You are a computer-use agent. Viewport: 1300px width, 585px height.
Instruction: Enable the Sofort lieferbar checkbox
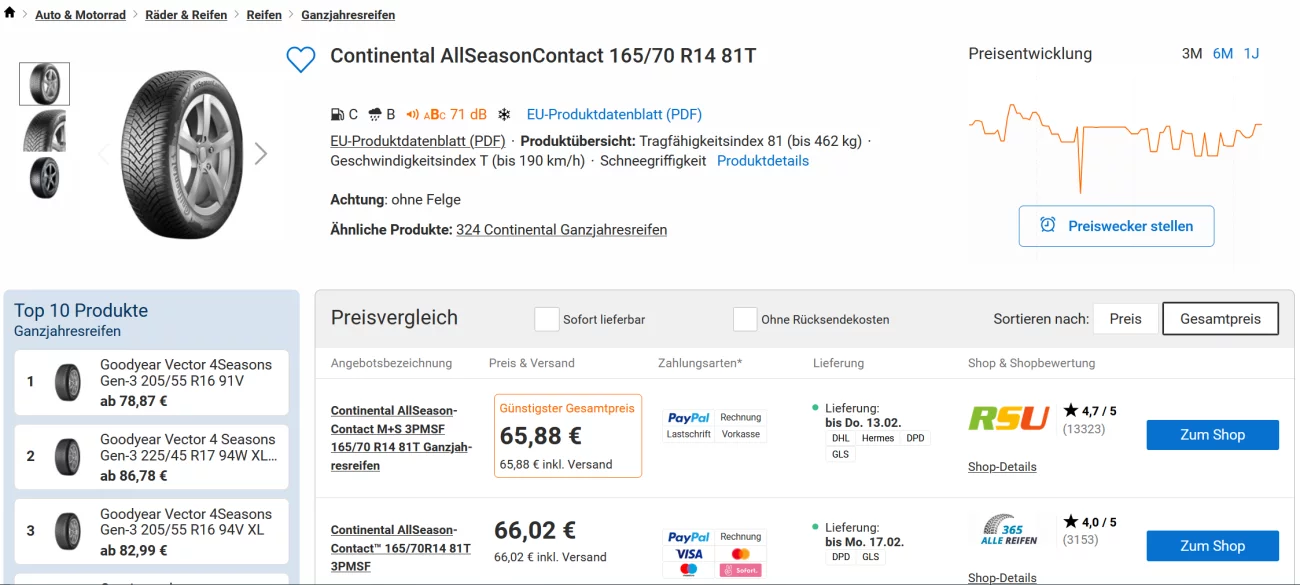click(x=547, y=319)
